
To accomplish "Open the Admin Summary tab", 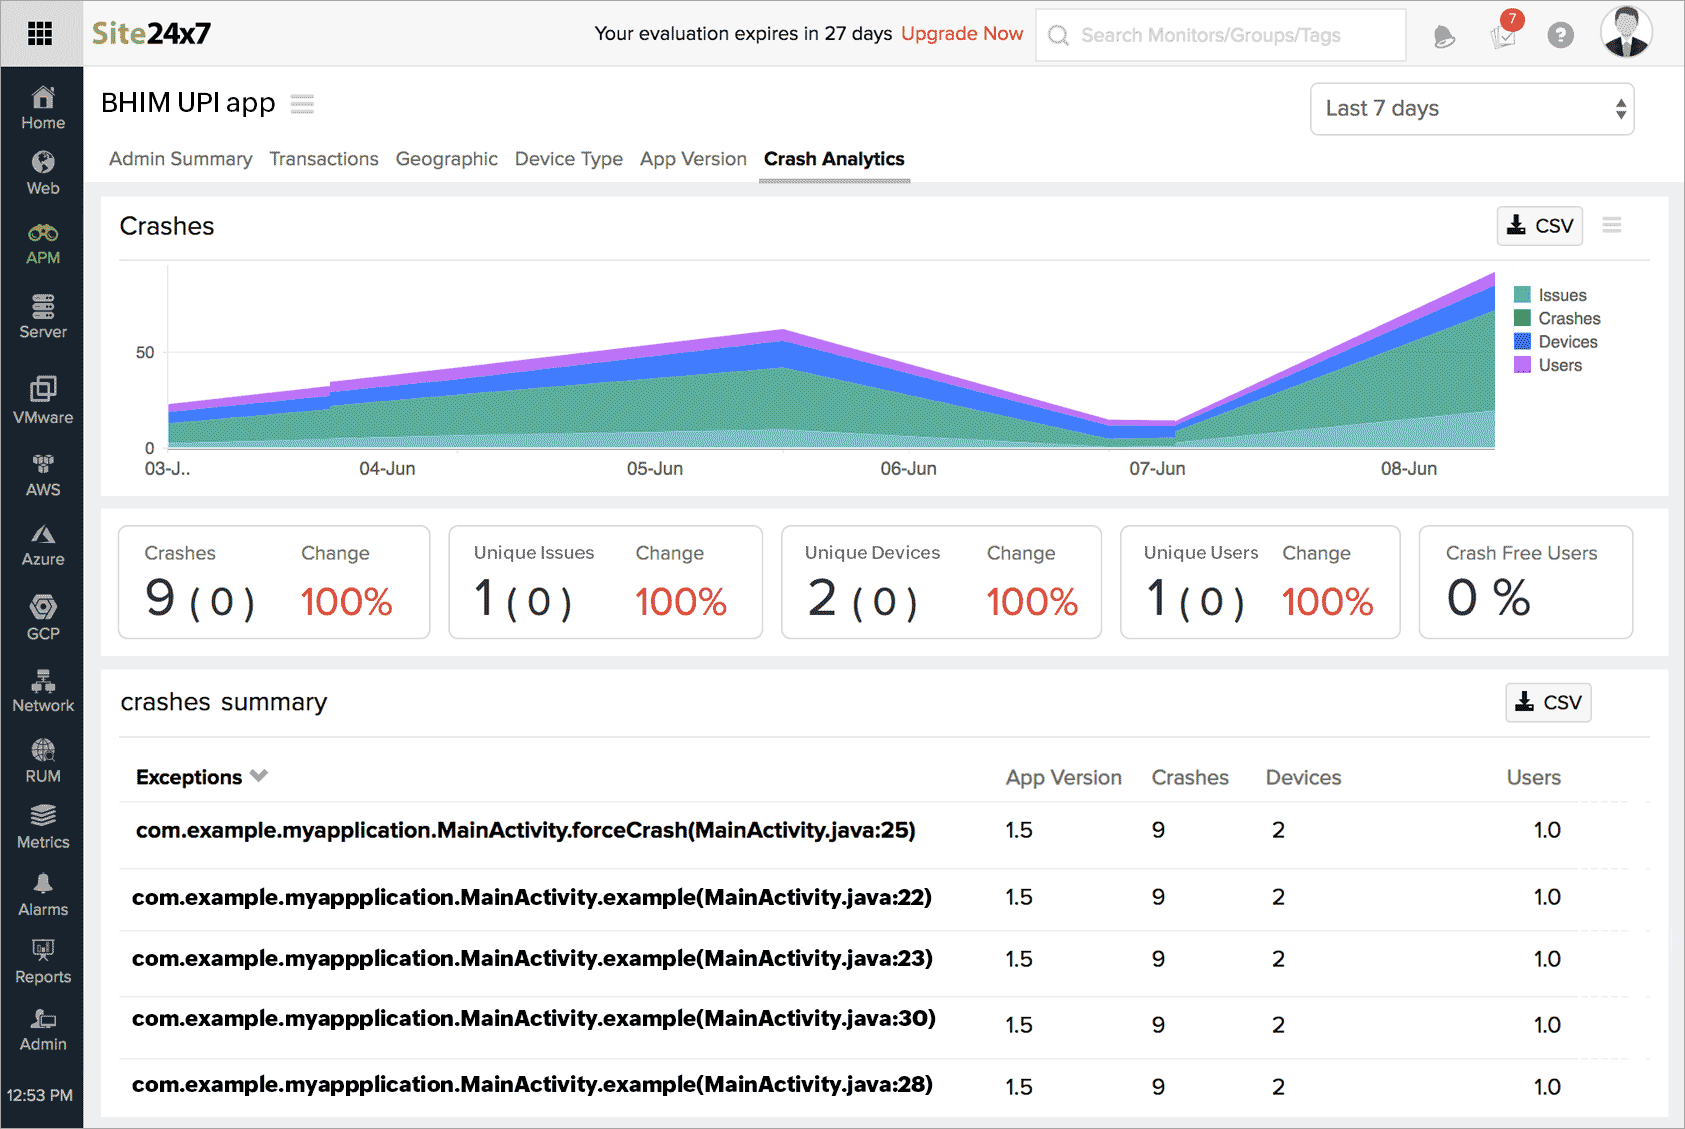I will pos(180,158).
